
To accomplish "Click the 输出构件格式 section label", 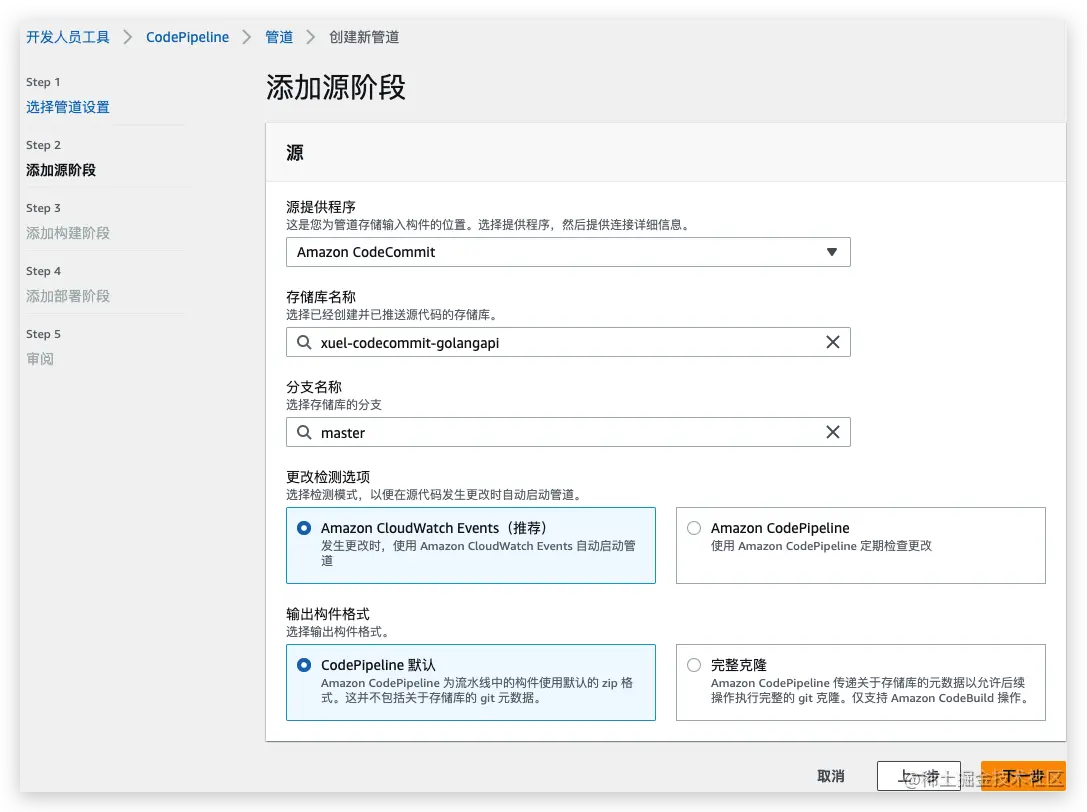I will [328, 614].
